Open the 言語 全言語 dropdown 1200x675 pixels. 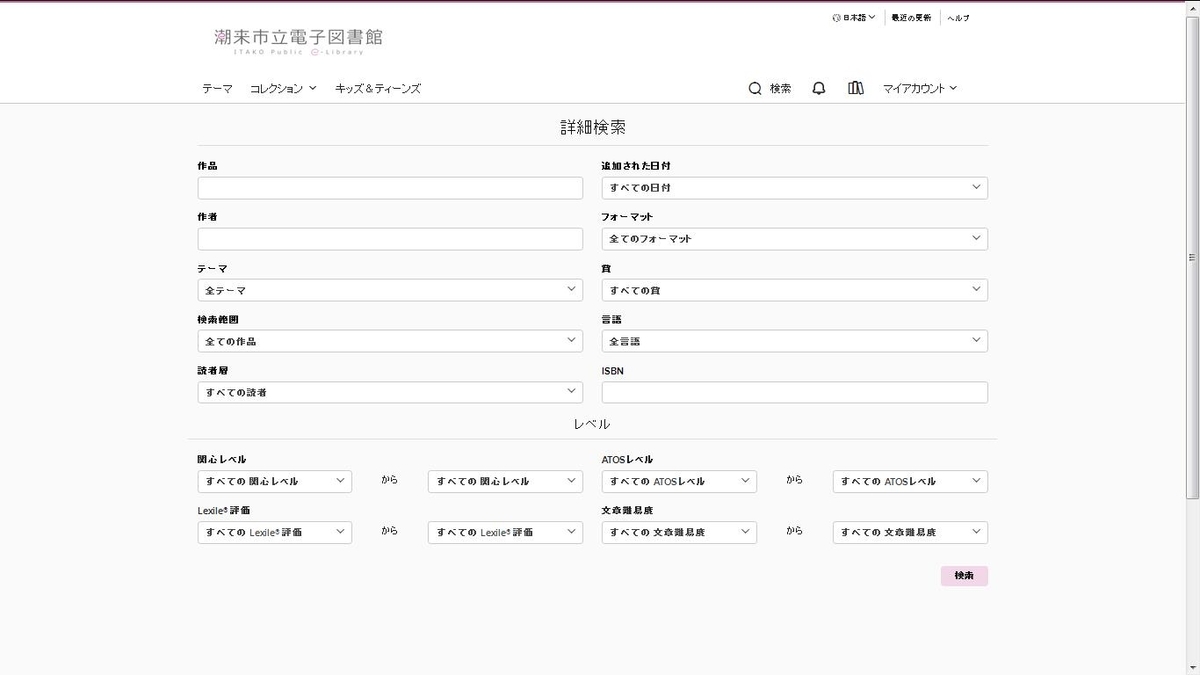pyautogui.click(x=795, y=341)
